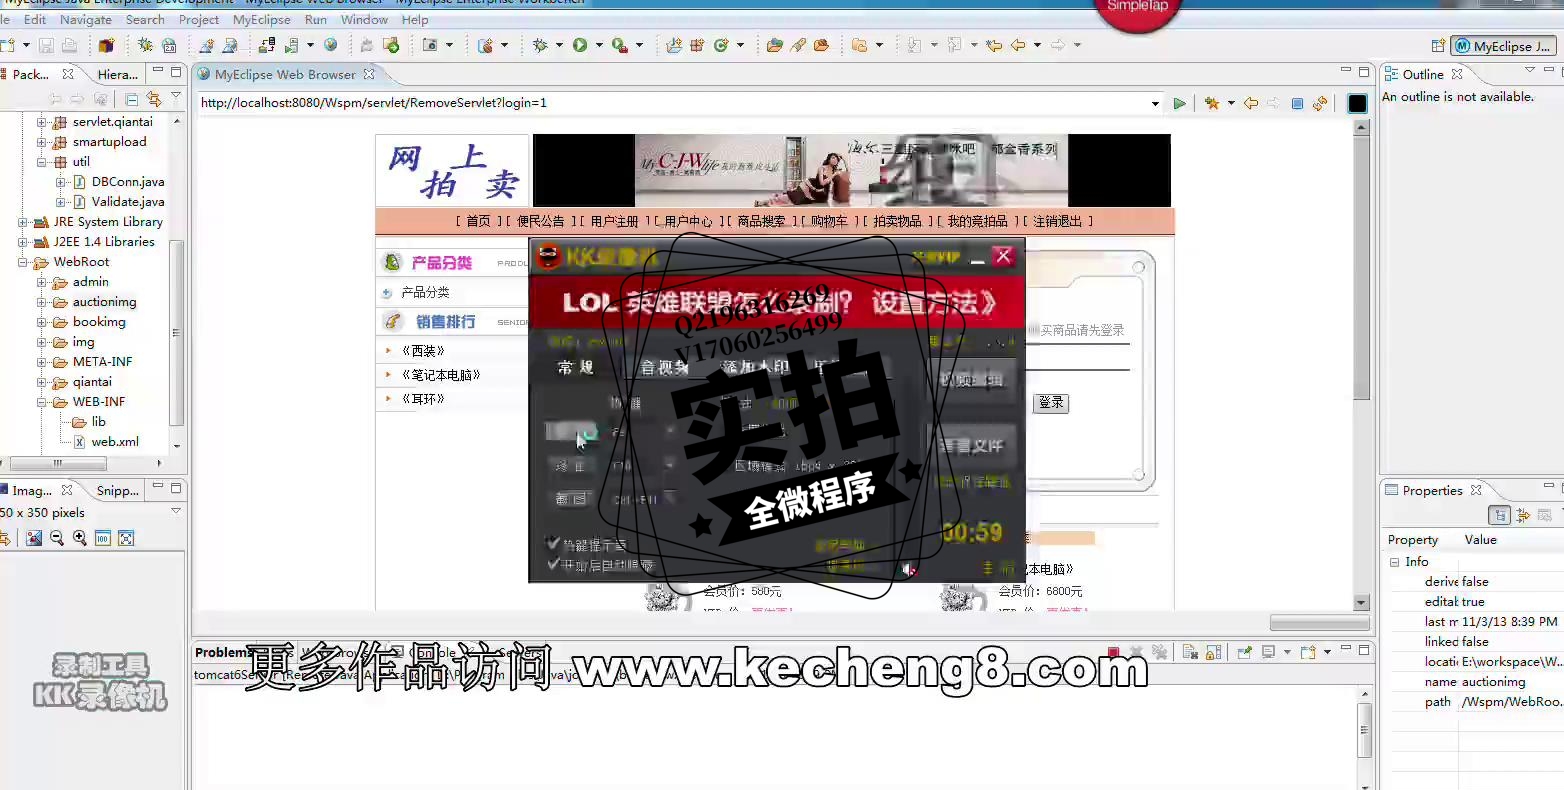The width and height of the screenshot is (1564, 790).
Task: Collapse the WEB-INF folder
Action: click(x=42, y=402)
